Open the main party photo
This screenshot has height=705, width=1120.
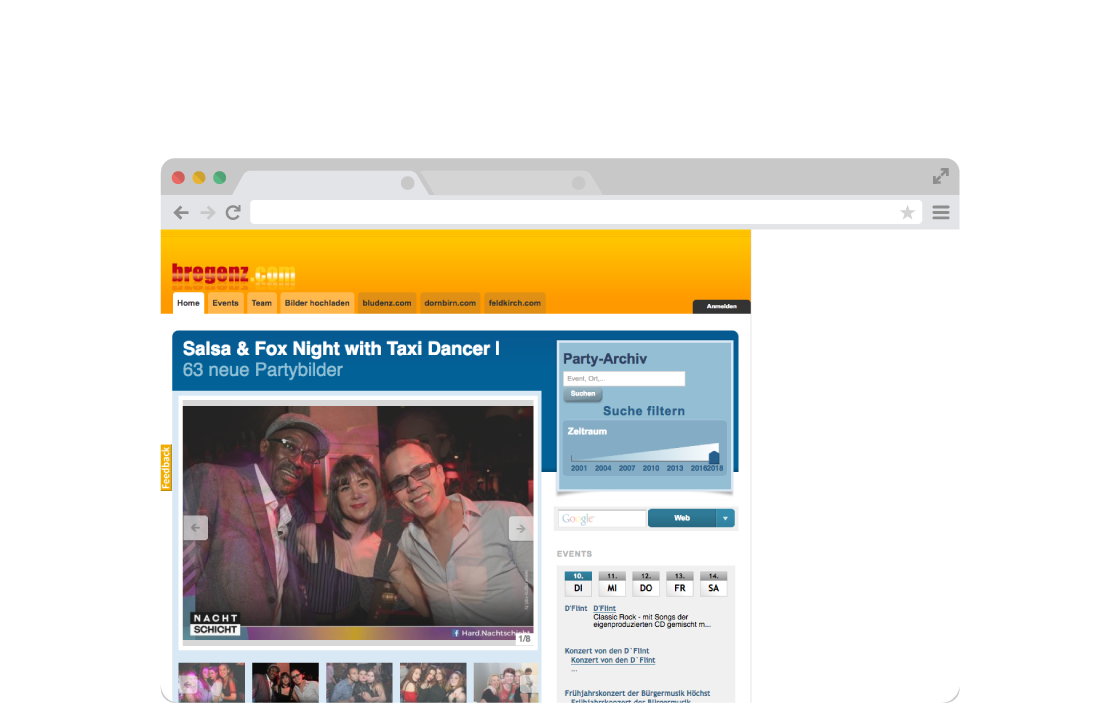pyautogui.click(x=358, y=521)
